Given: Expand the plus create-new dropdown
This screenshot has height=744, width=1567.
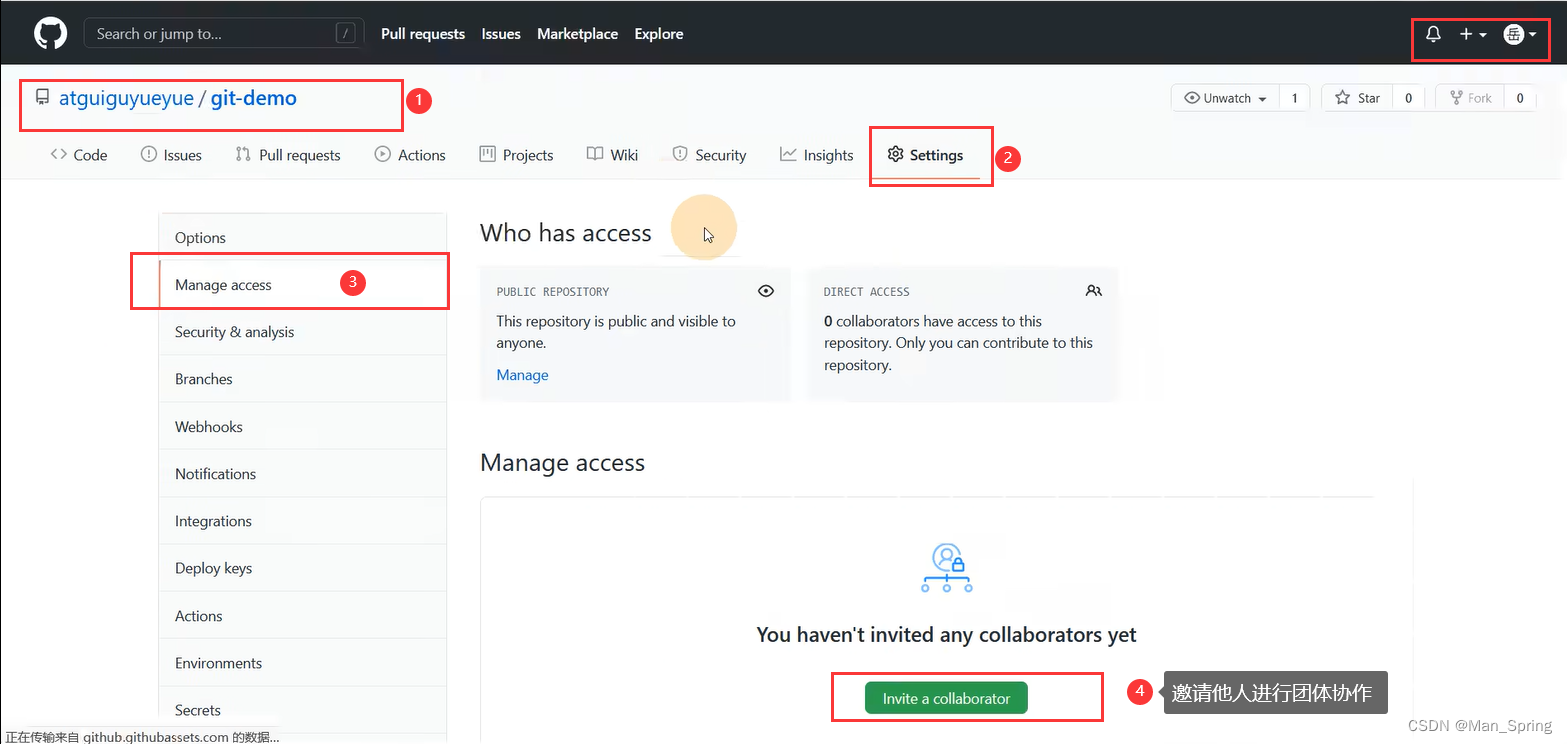Looking at the screenshot, I should click(x=1473, y=34).
